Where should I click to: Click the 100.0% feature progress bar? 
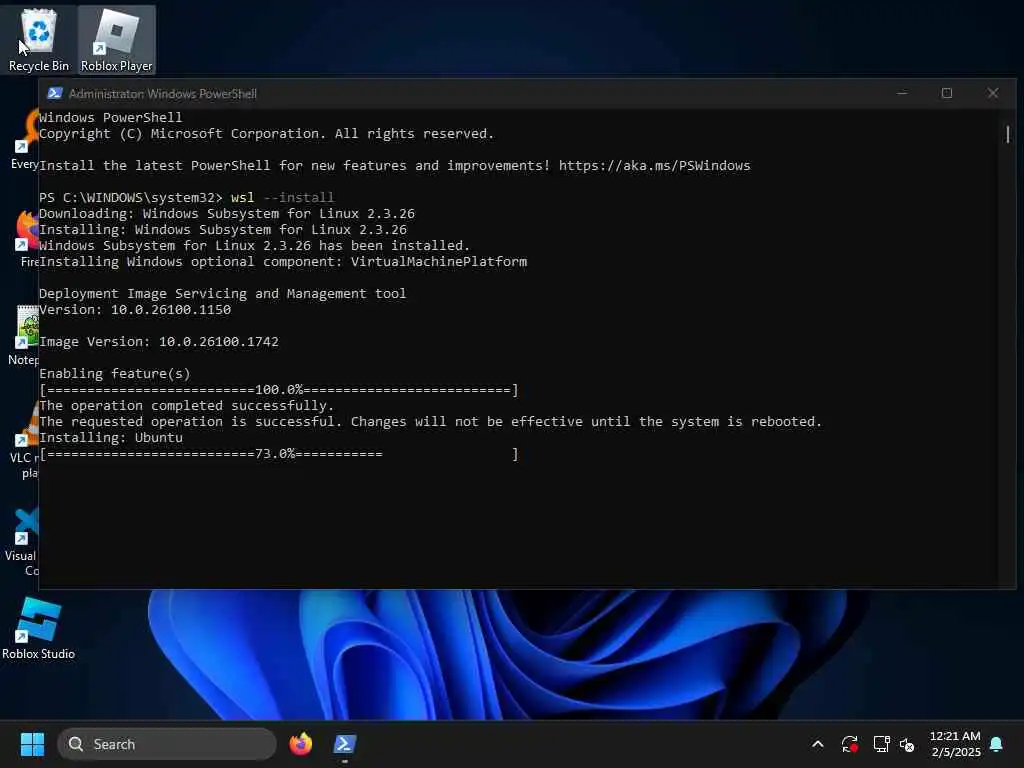pos(279,390)
